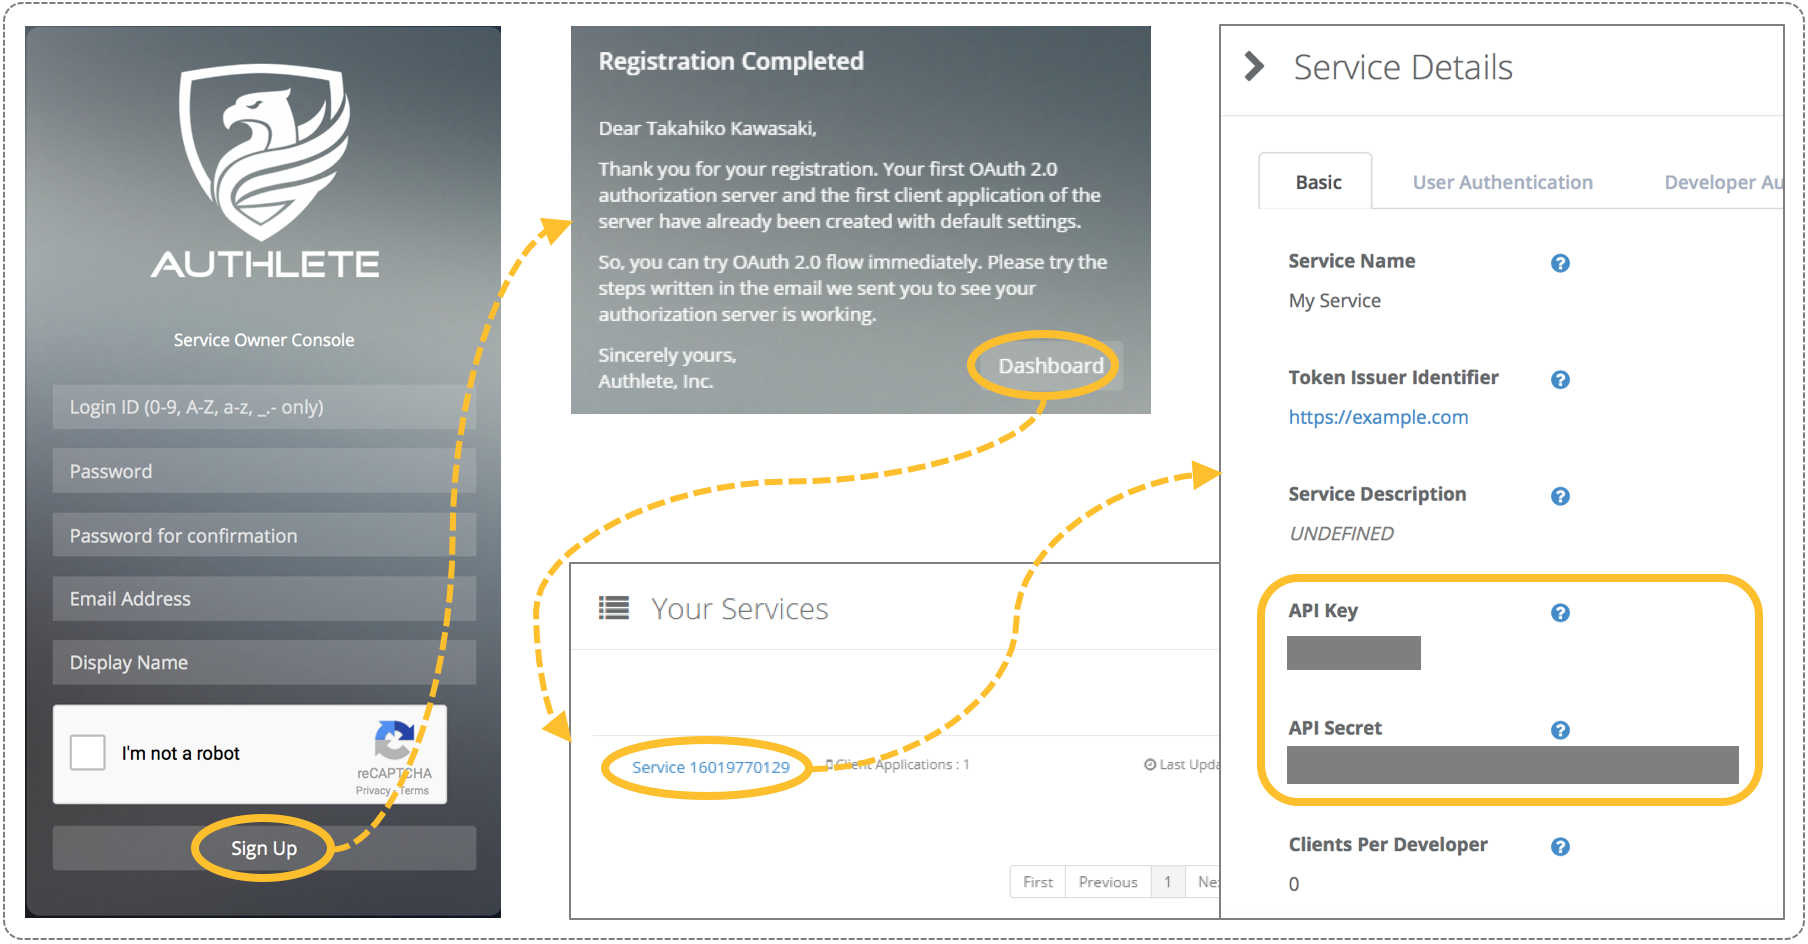Click the Last Updated clock icon
Screen dimensions: 1808x944
pos(1150,764)
